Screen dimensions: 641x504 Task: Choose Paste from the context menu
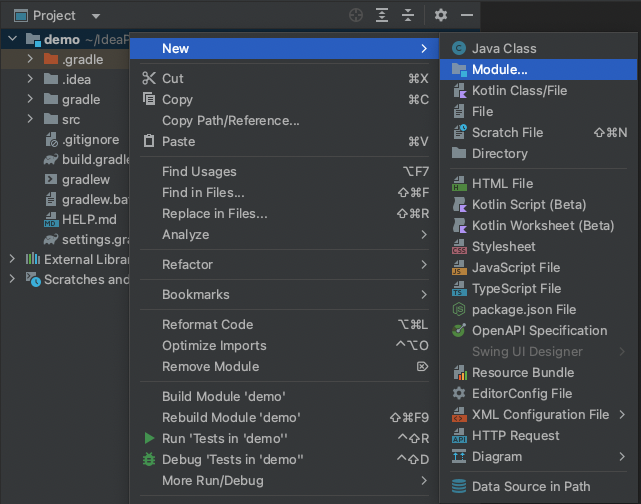pos(285,141)
